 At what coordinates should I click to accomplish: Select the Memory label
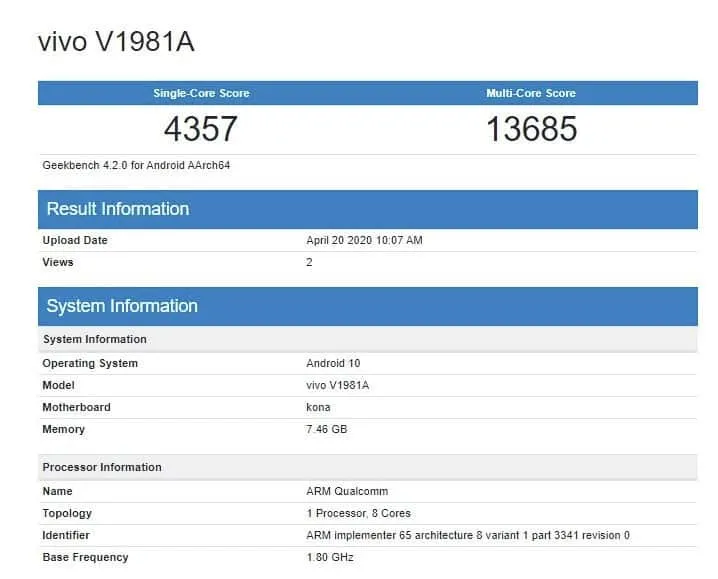tap(64, 429)
